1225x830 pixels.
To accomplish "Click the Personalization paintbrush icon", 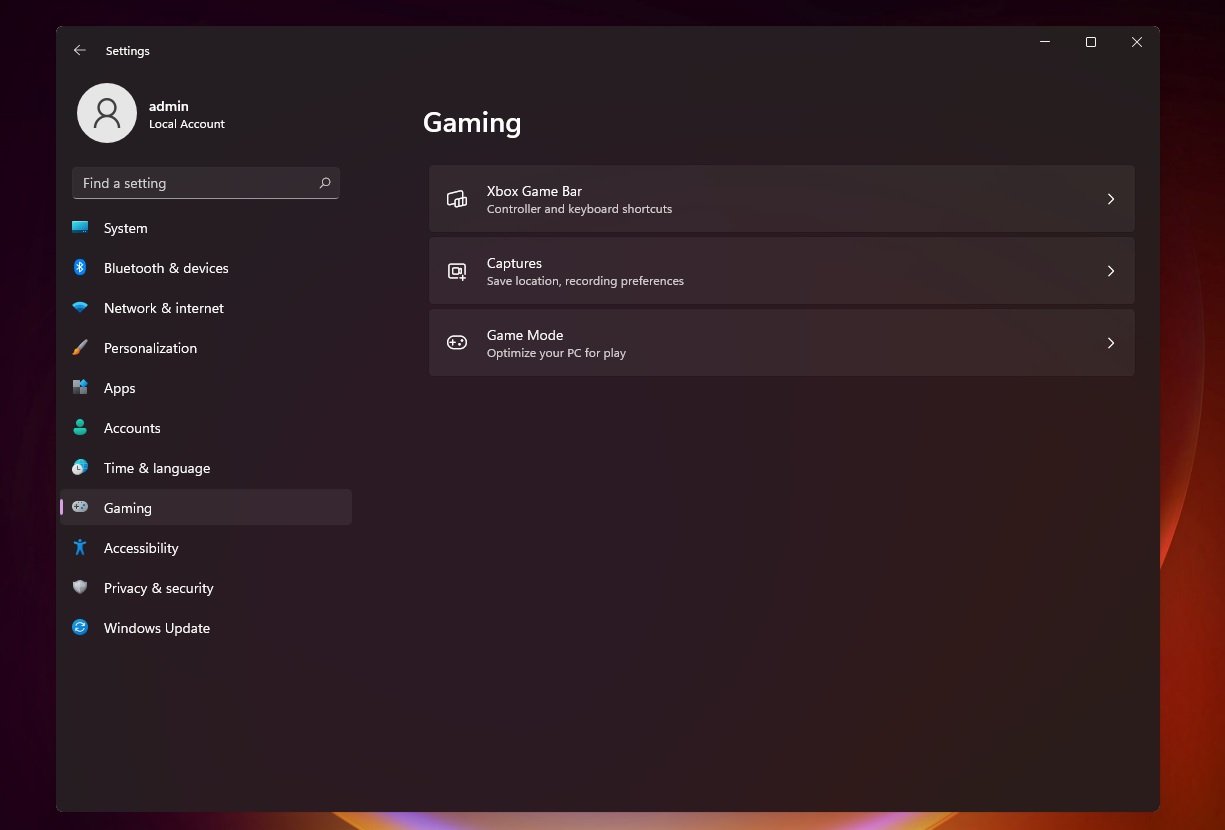I will (x=80, y=348).
